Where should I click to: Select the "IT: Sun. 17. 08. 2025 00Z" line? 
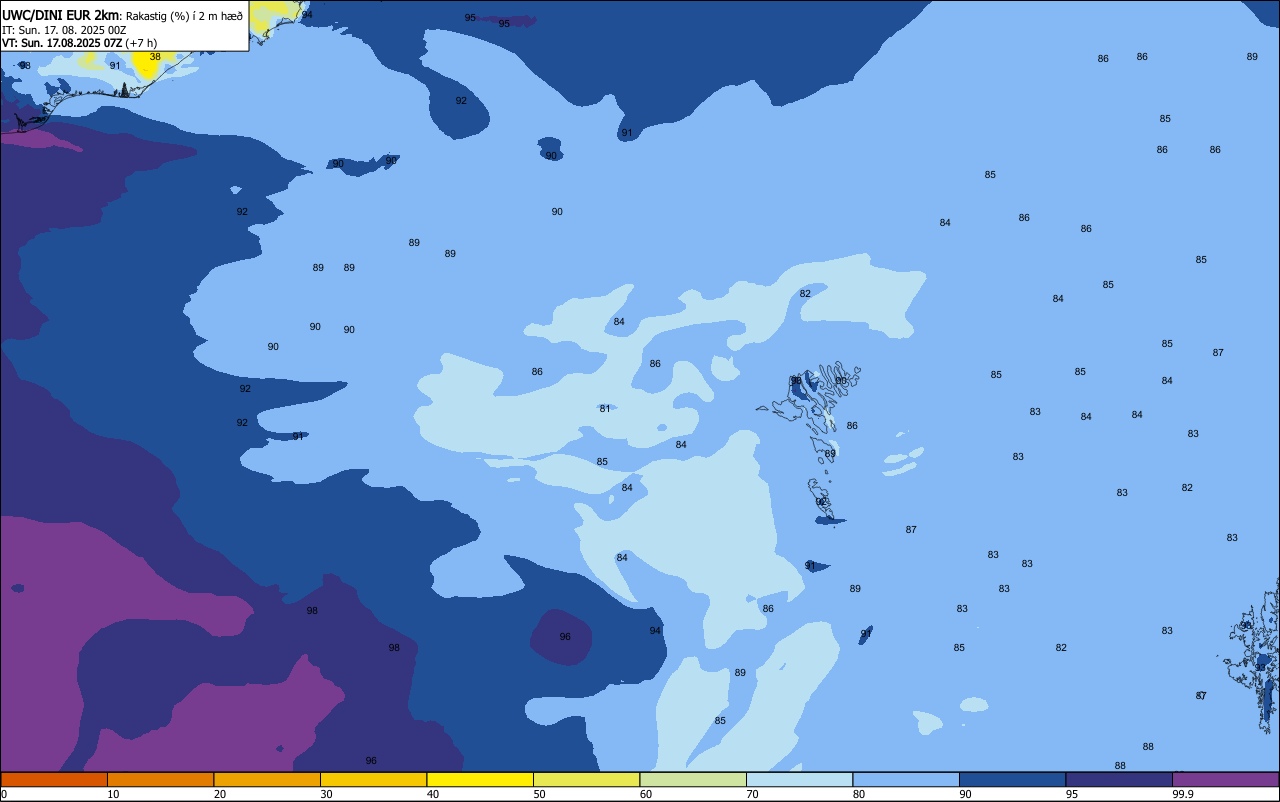pyautogui.click(x=64, y=30)
